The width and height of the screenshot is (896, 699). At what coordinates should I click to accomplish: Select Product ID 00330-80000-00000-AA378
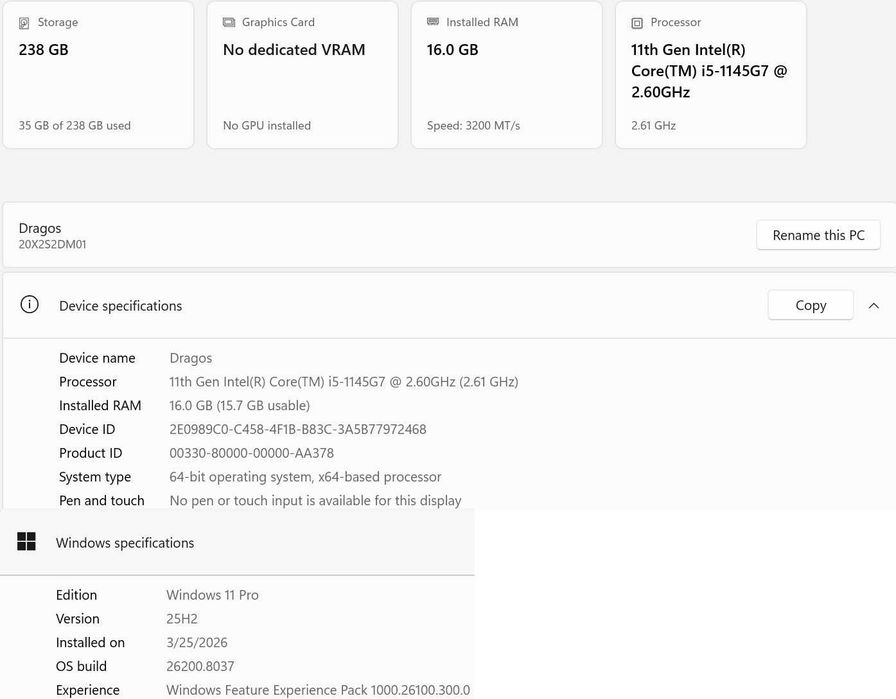[x=251, y=453]
